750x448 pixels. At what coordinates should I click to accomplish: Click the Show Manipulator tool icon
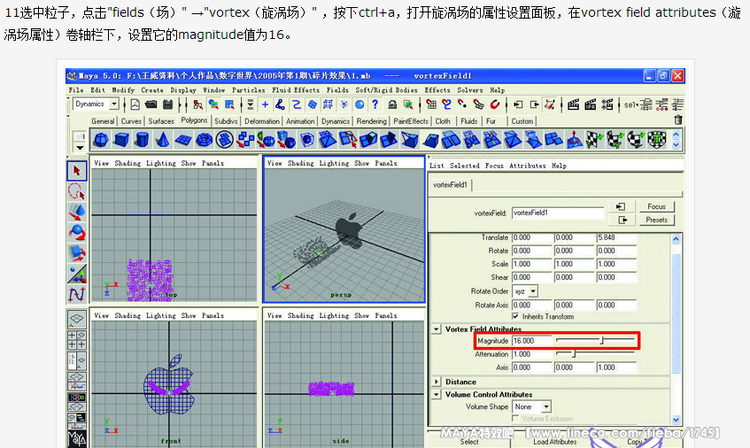click(x=77, y=273)
